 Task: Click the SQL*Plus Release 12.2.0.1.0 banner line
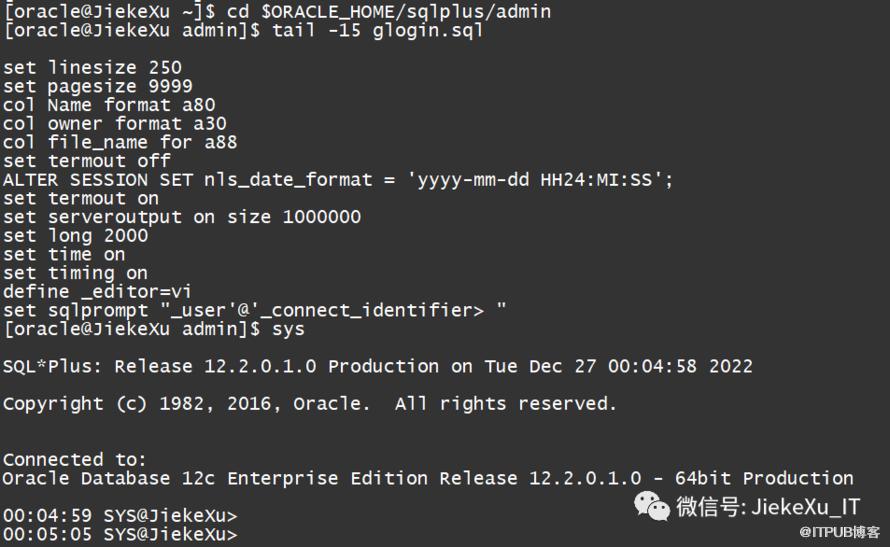pos(377,366)
